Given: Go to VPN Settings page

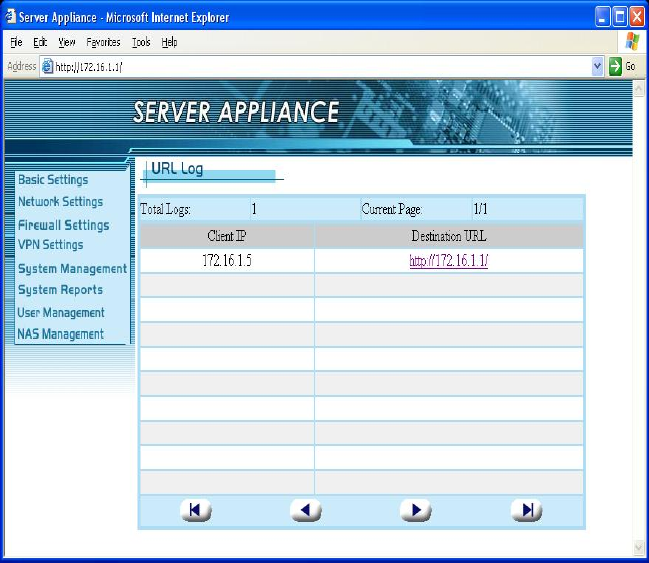Looking at the screenshot, I should click(50, 245).
